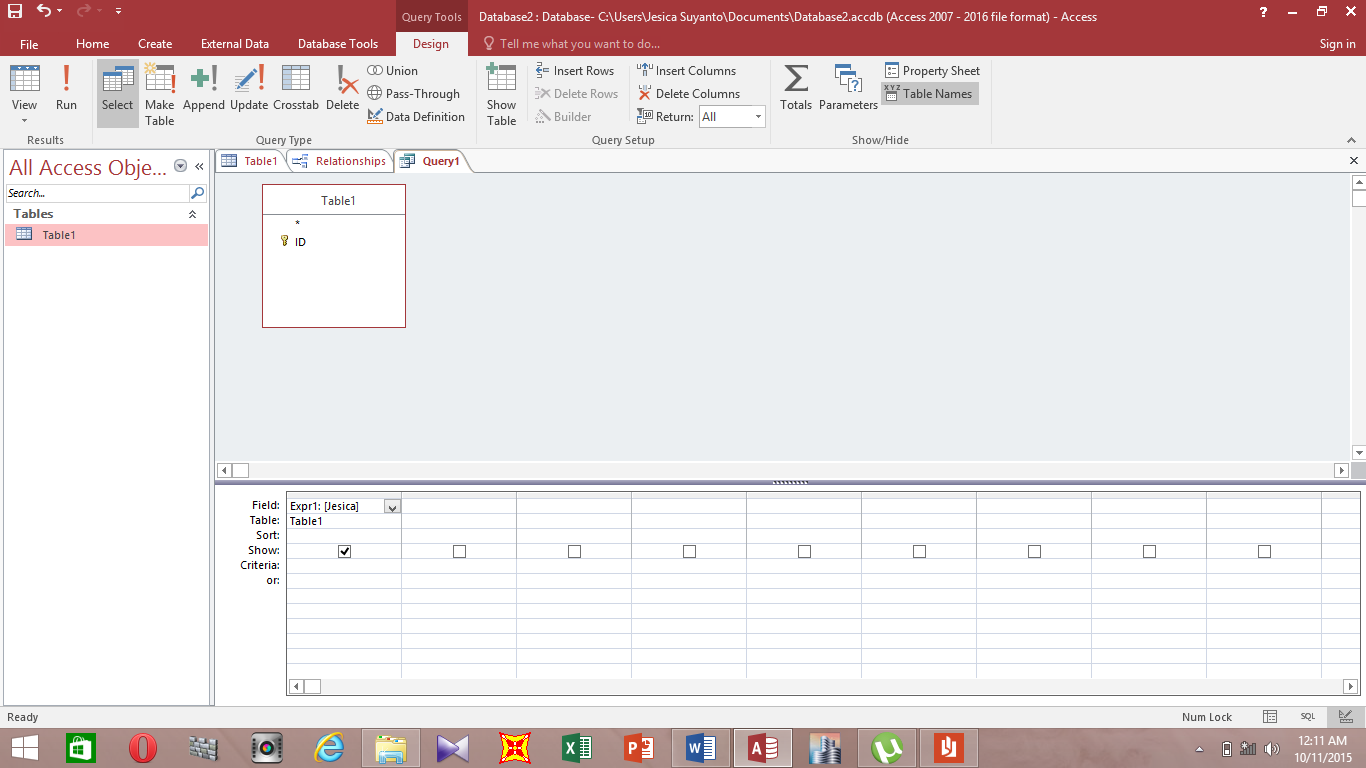Click the Design View status bar icon
Viewport: 1366px width, 768px height.
point(1346,717)
